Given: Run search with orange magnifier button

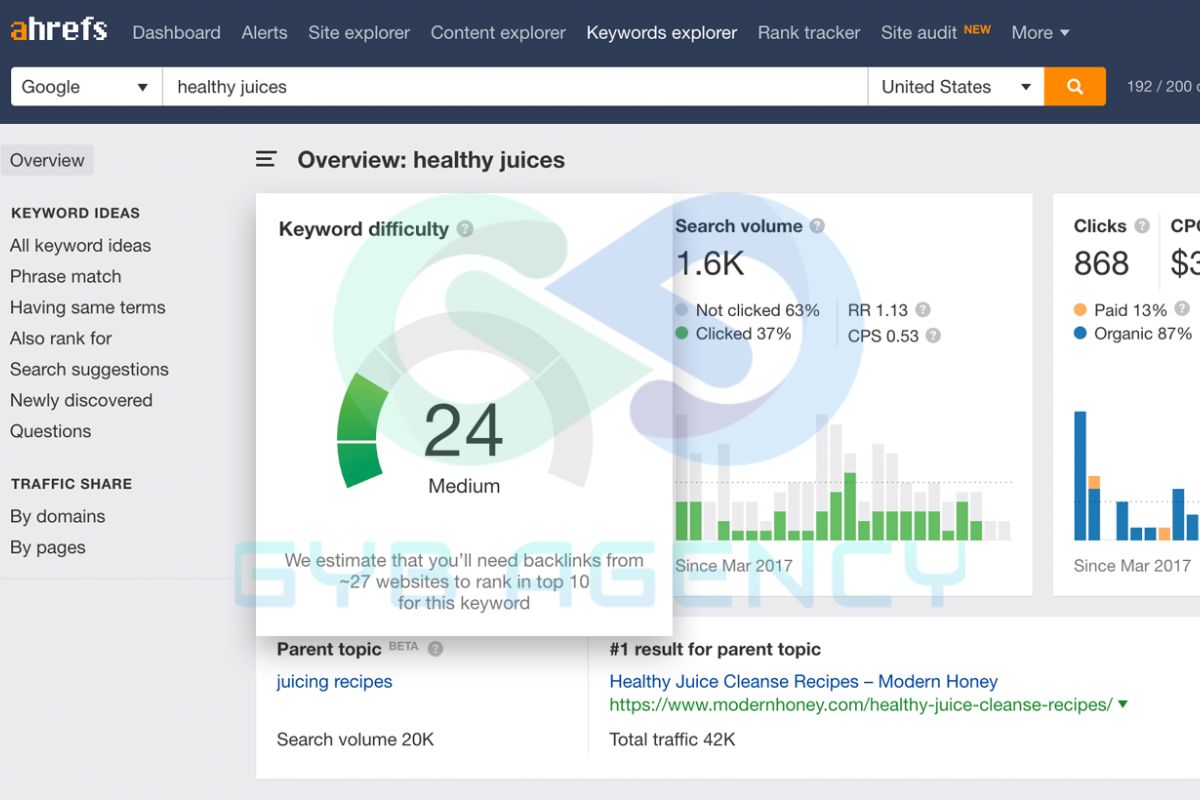Looking at the screenshot, I should (1075, 87).
